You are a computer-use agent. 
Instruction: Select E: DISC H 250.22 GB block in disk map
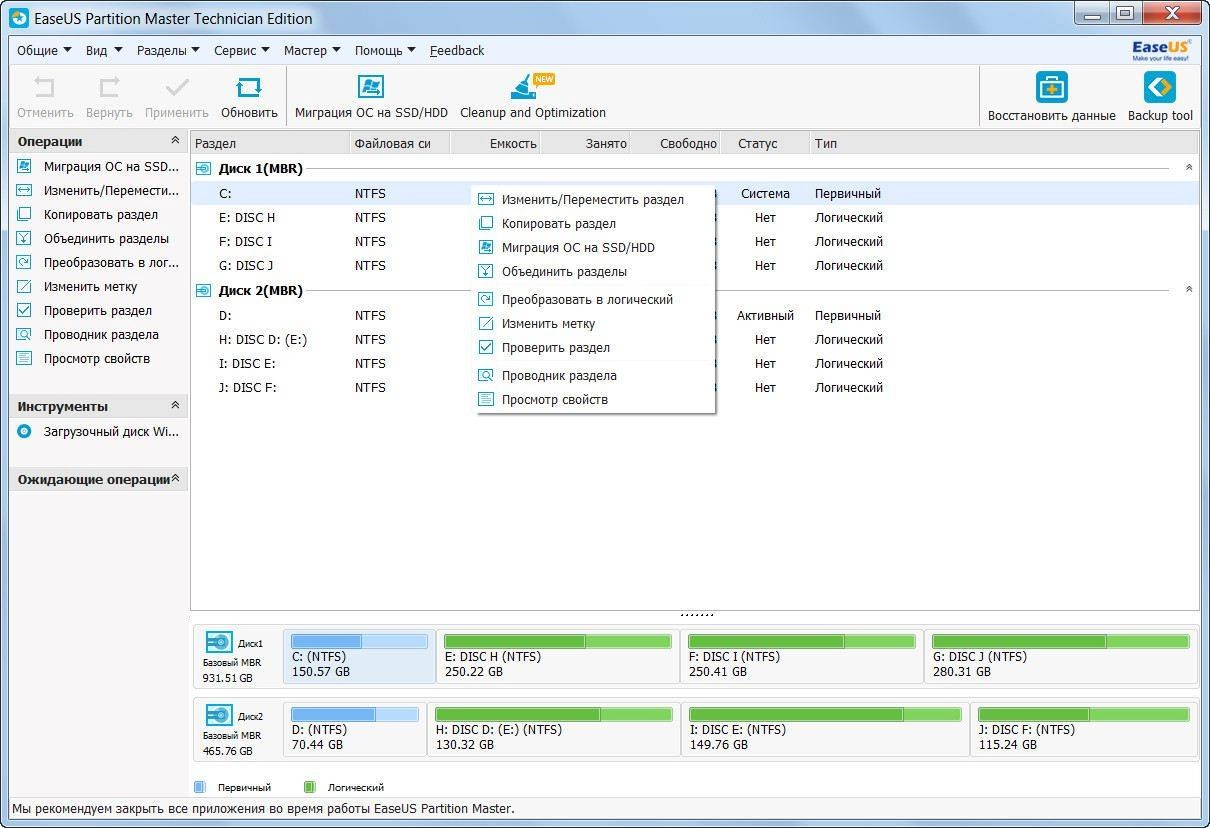[x=557, y=656]
